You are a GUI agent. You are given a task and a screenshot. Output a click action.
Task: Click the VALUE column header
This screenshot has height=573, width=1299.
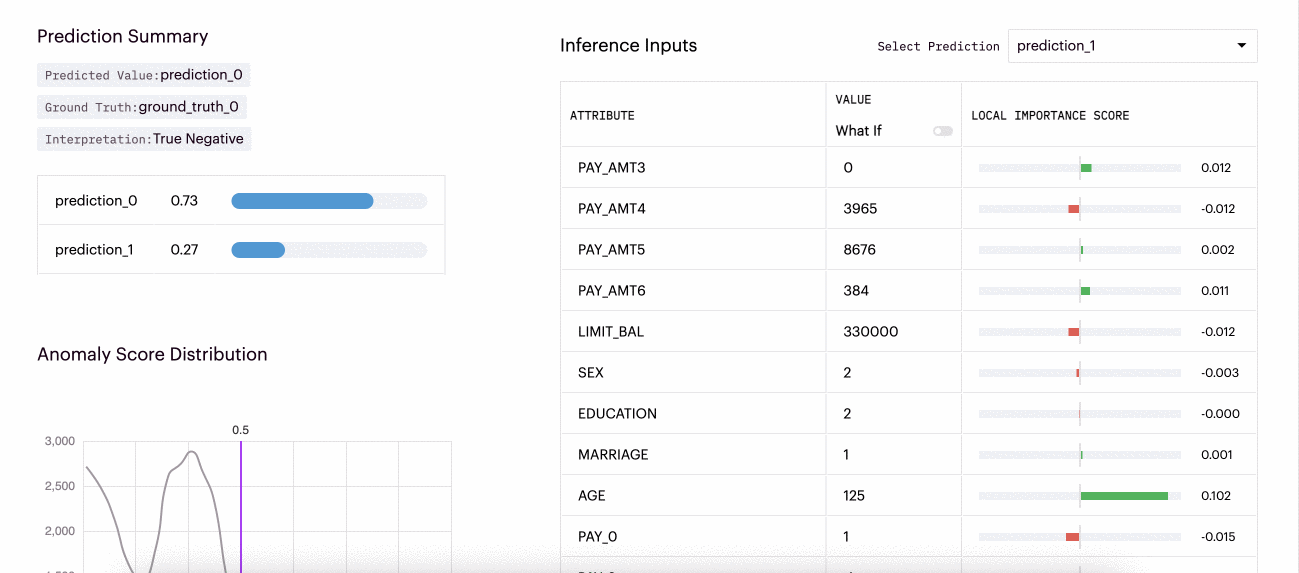[x=853, y=100]
